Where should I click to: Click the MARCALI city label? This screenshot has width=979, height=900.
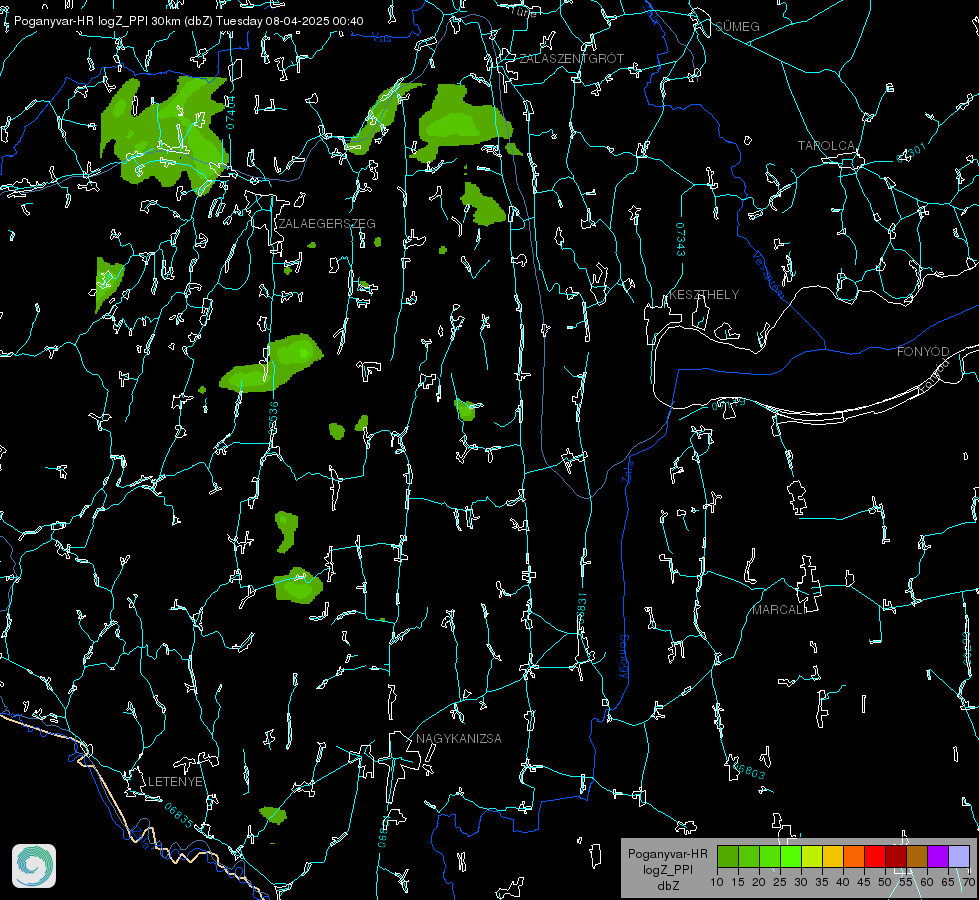779,610
